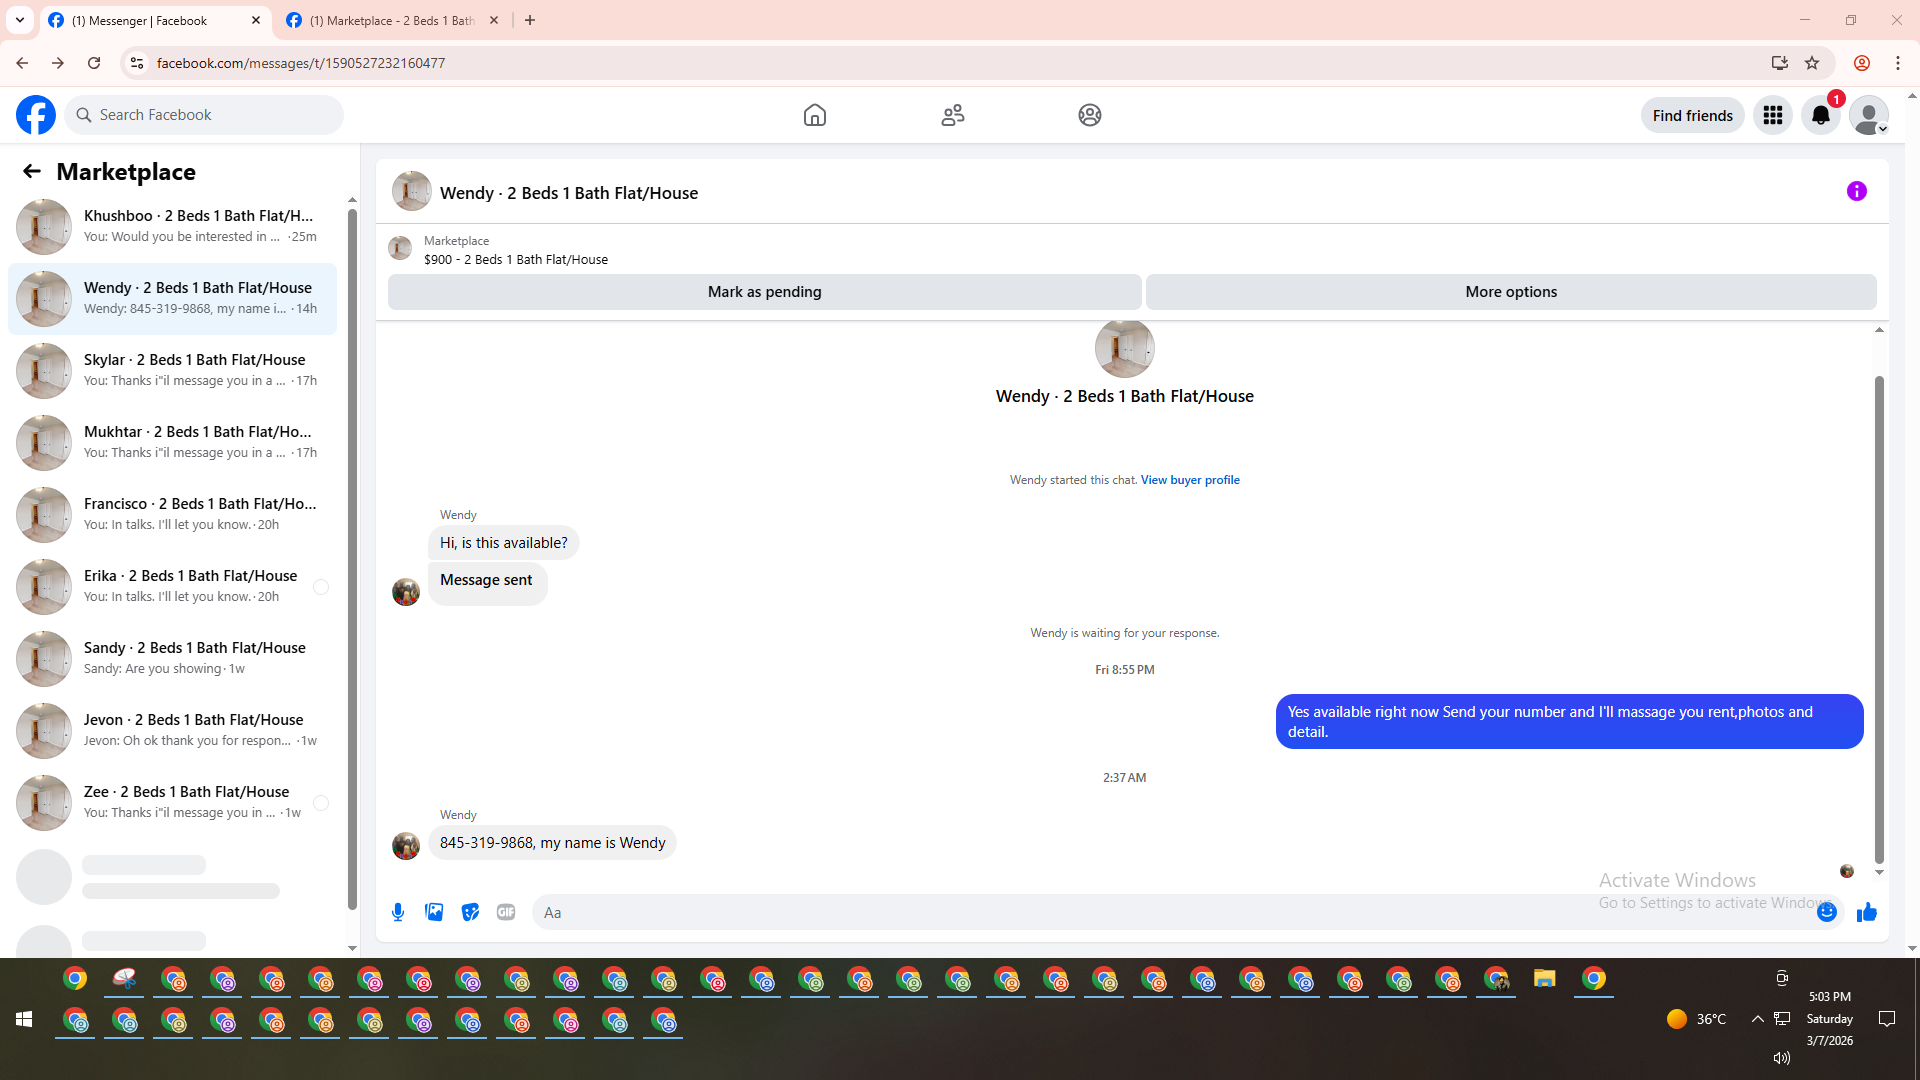Open the weather widget showing 36°C
1920x1080 pixels.
tap(1697, 1019)
